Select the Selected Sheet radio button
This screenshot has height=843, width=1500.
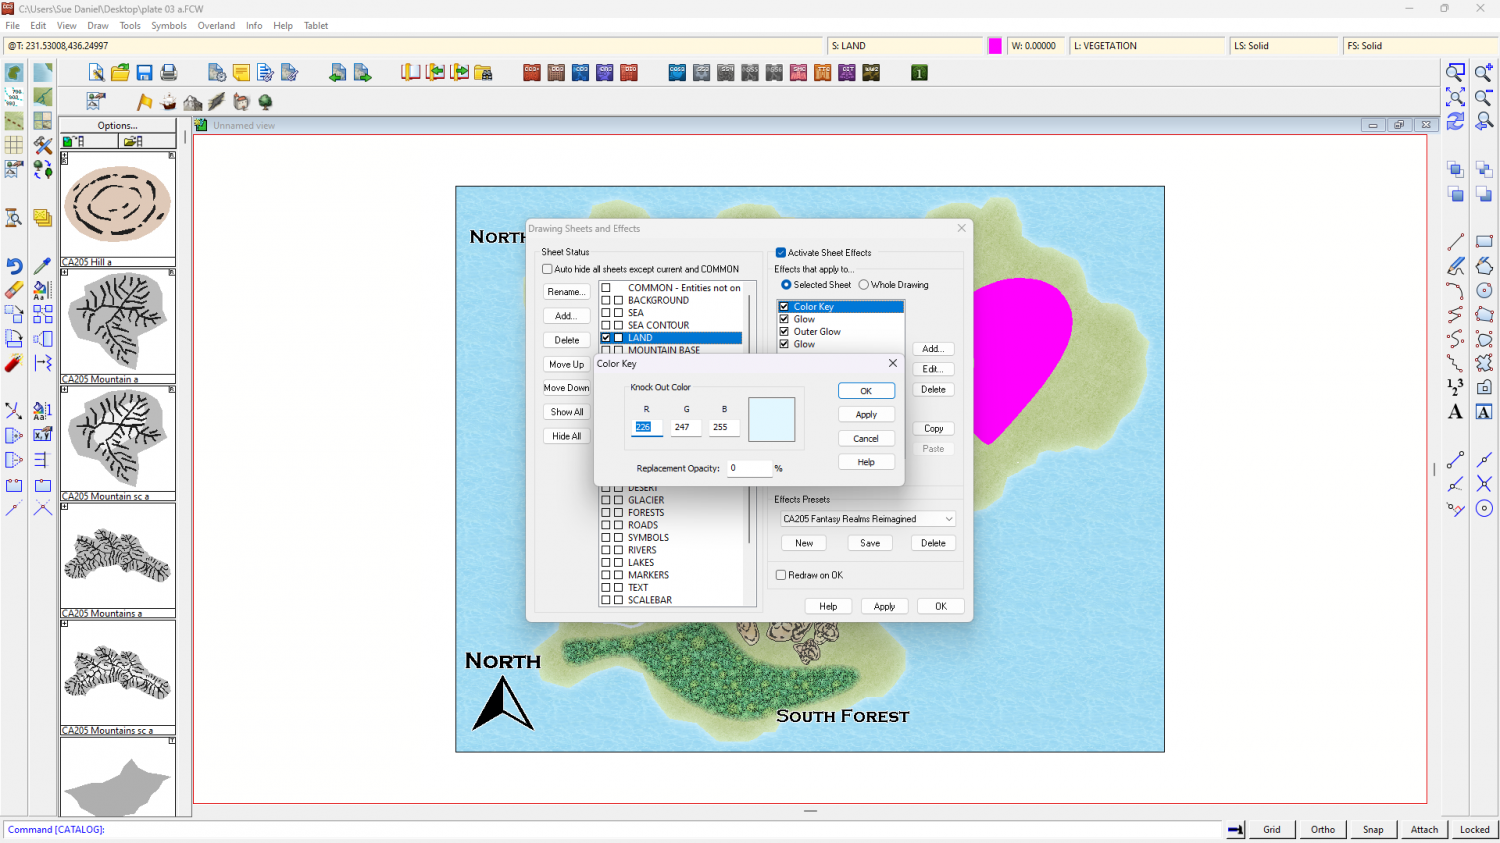point(786,285)
